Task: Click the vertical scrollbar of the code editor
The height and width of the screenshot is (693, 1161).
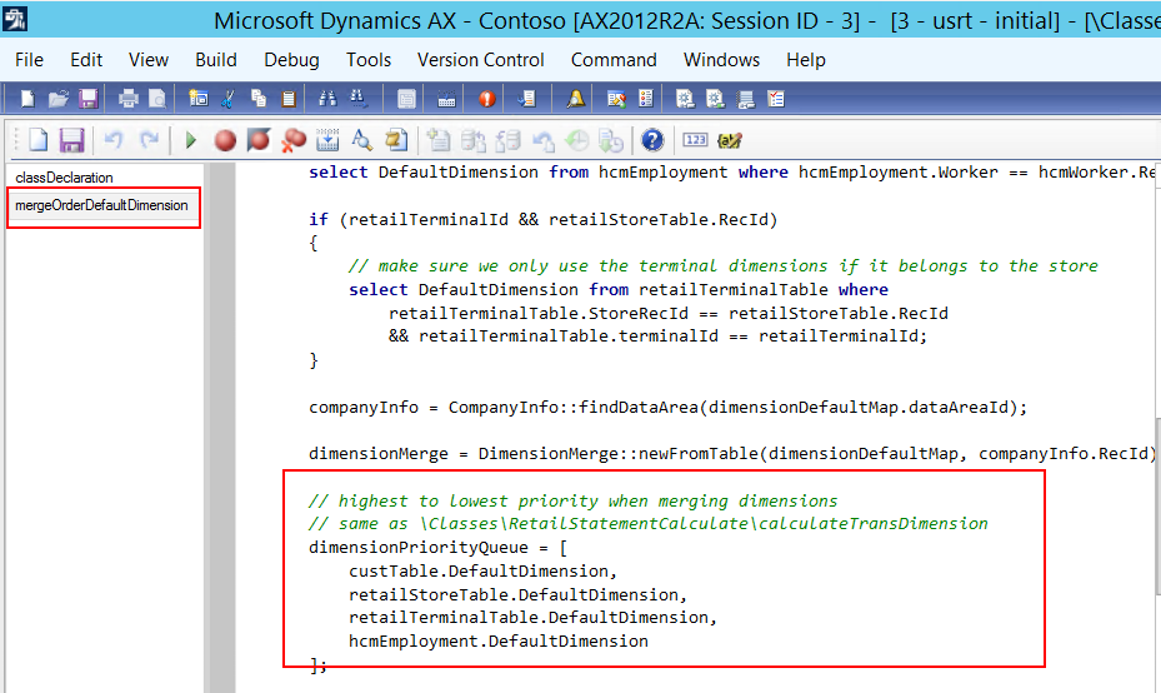Action: (x=1157, y=506)
